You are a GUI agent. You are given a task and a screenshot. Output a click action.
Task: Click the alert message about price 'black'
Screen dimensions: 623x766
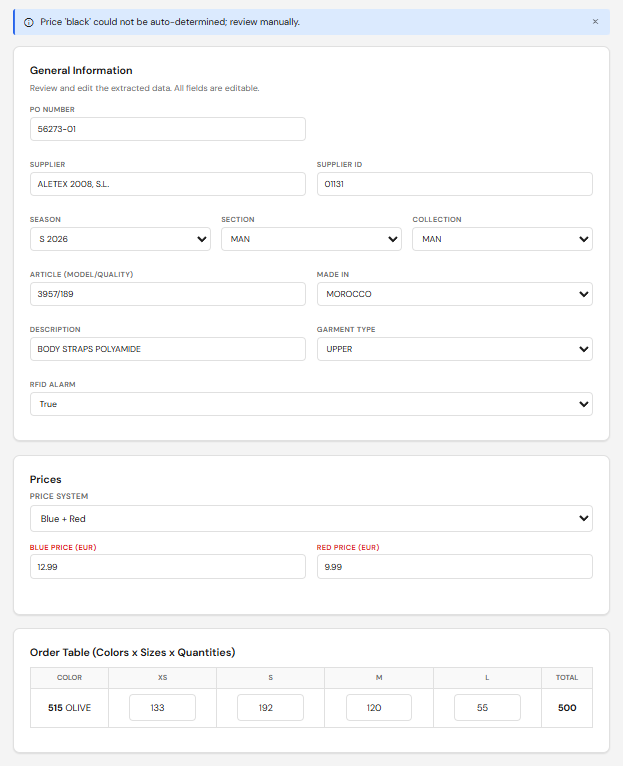pyautogui.click(x=170, y=22)
